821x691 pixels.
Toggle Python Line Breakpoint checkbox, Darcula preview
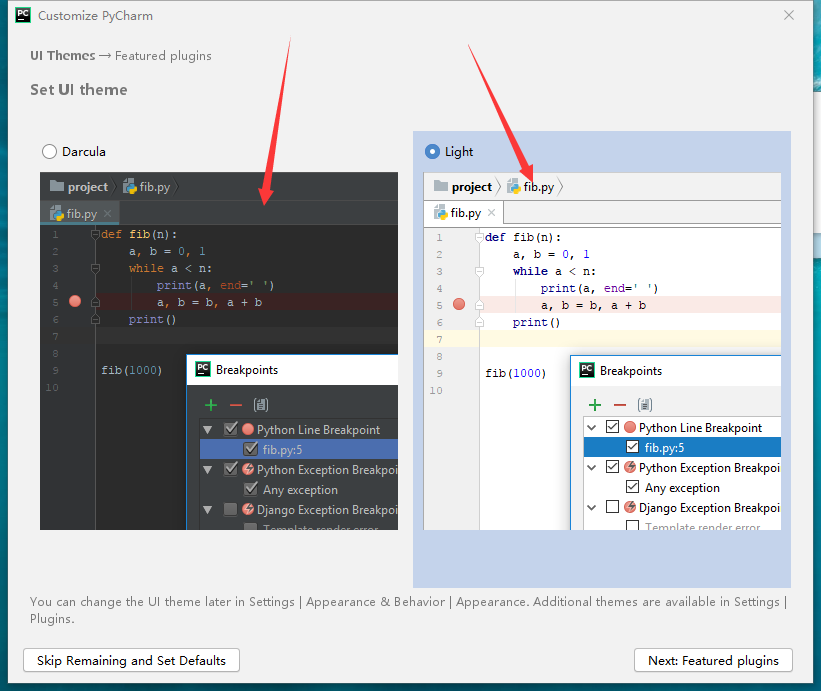pos(230,429)
